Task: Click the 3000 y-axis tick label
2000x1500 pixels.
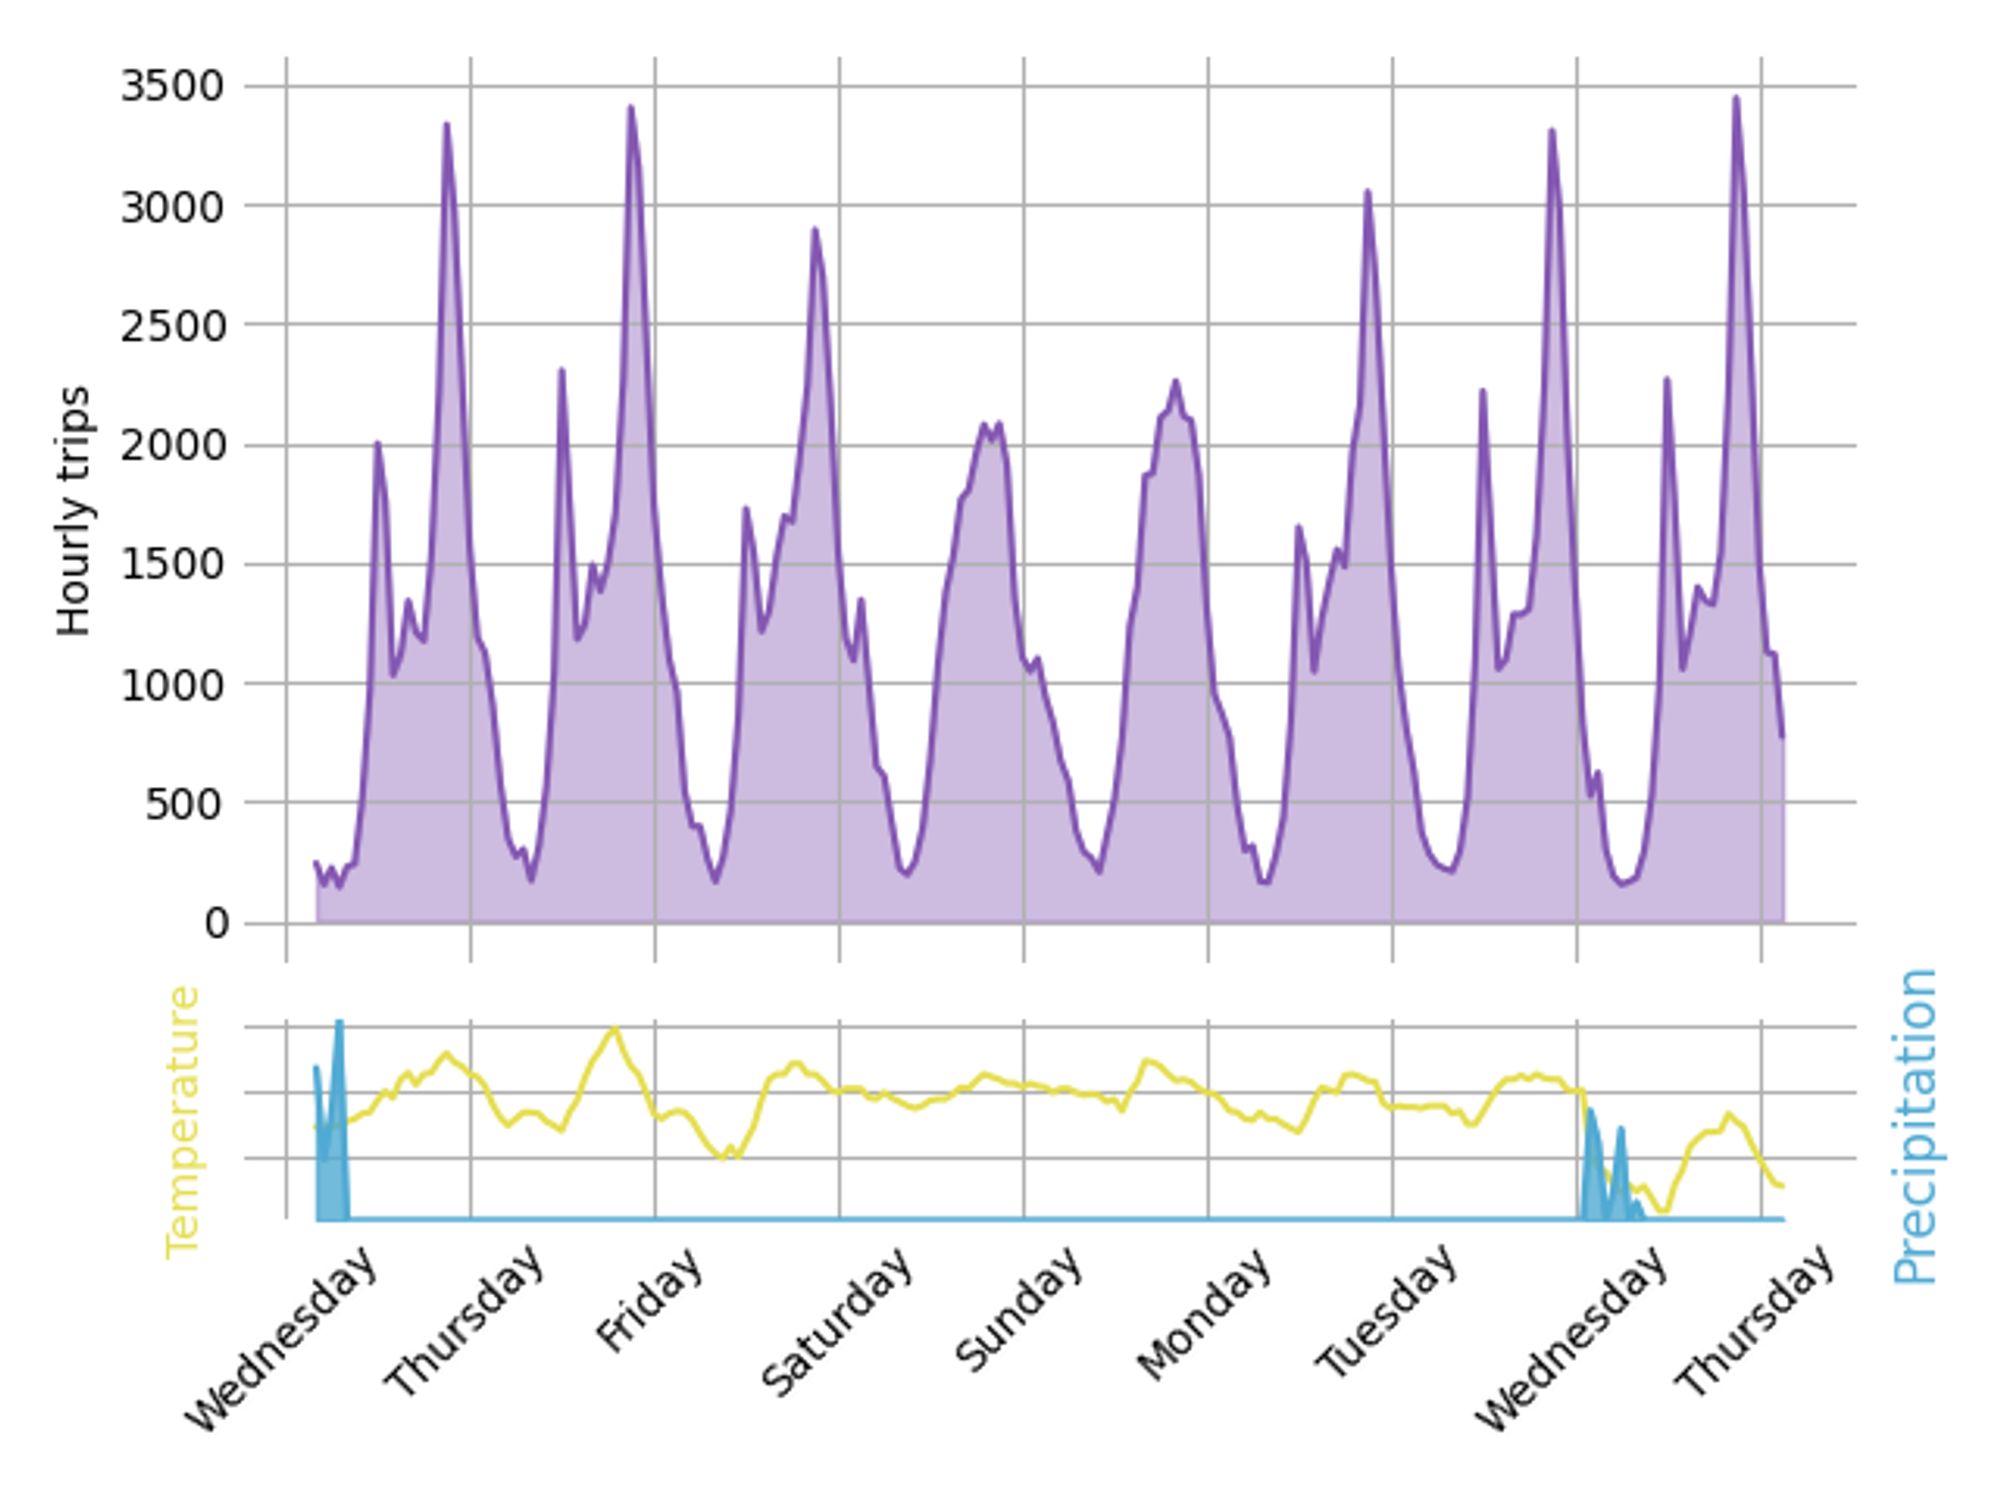Action: pos(172,207)
